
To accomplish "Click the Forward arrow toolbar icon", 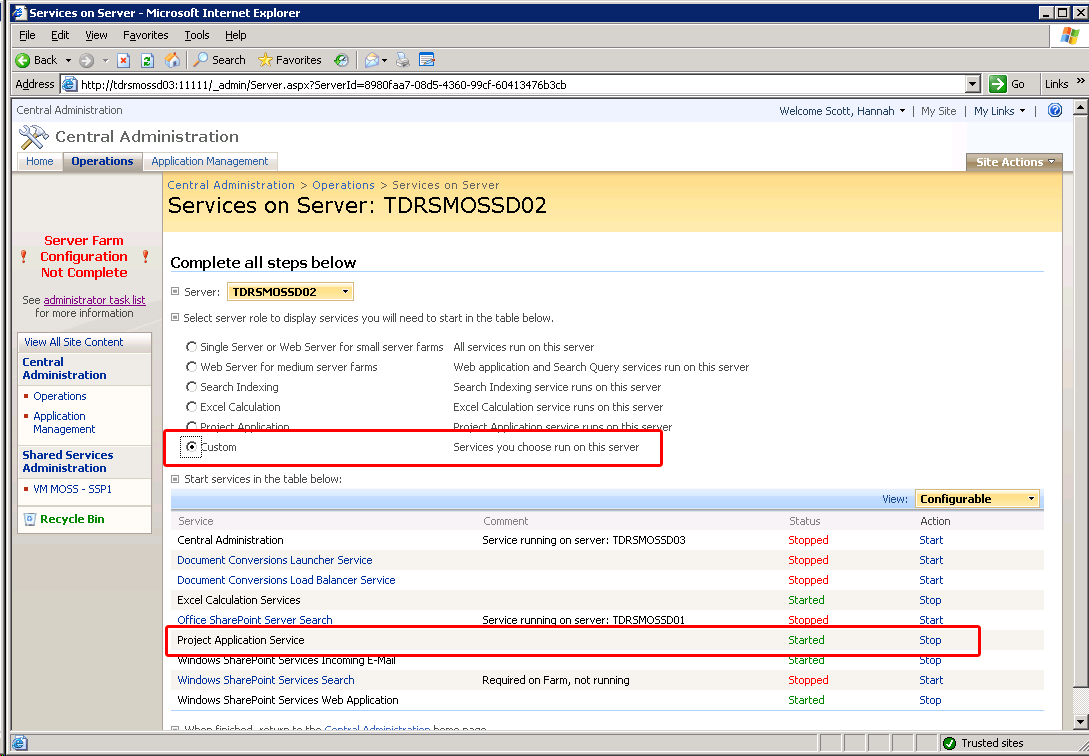I will click(86, 60).
